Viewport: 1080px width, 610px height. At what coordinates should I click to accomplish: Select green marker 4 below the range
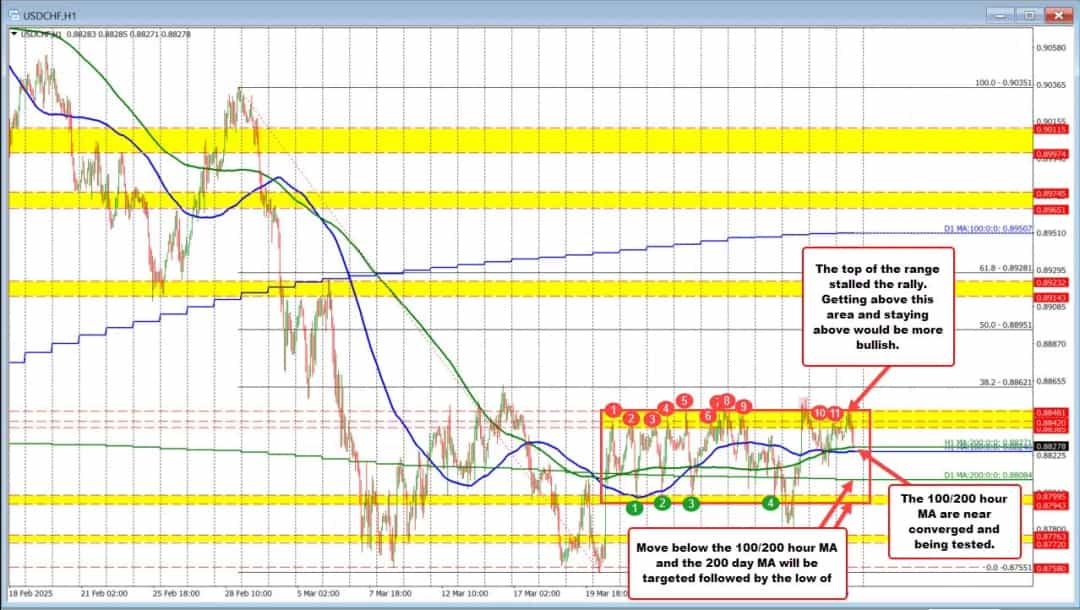point(770,503)
